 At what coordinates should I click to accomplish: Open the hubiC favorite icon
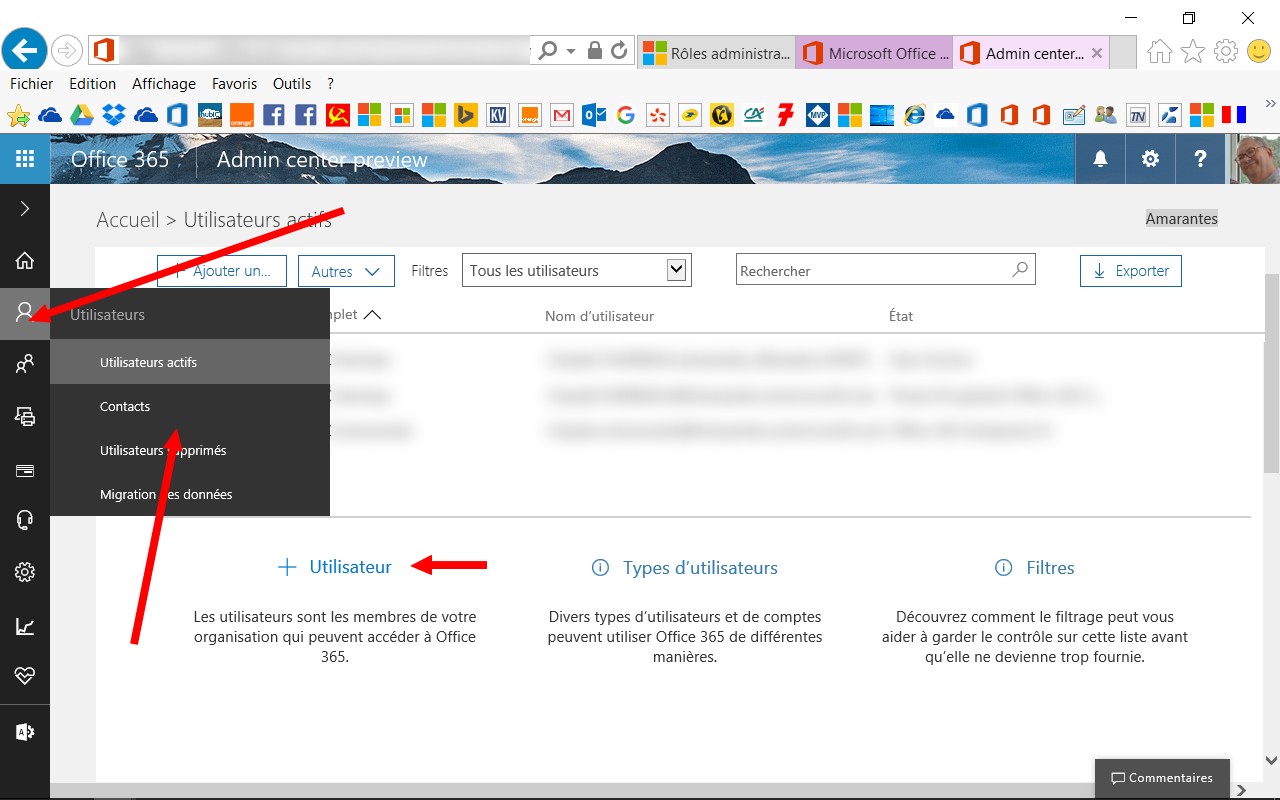pyautogui.click(x=210, y=115)
